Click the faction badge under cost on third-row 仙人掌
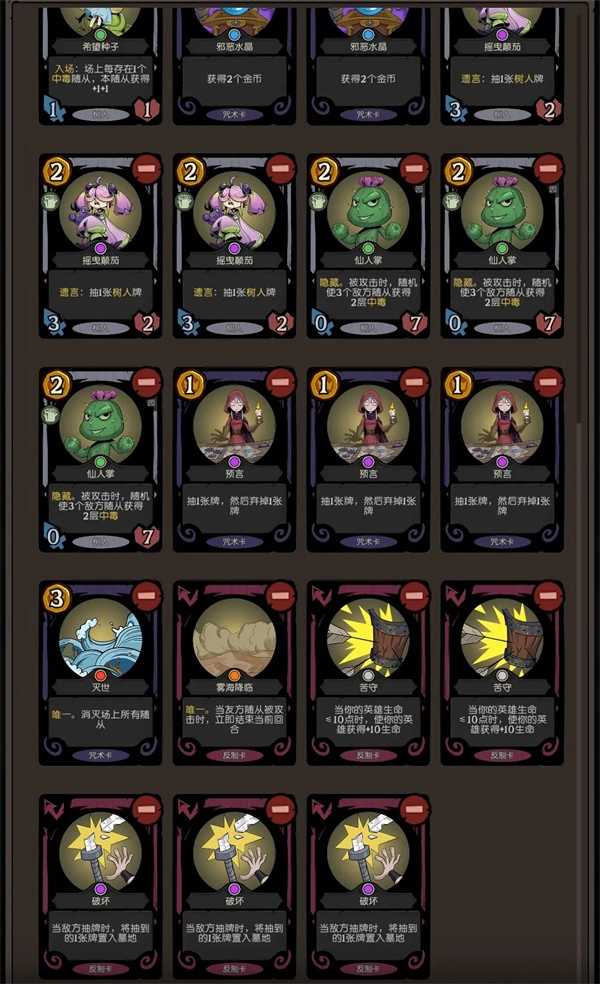This screenshot has width=600, height=984. (50, 414)
